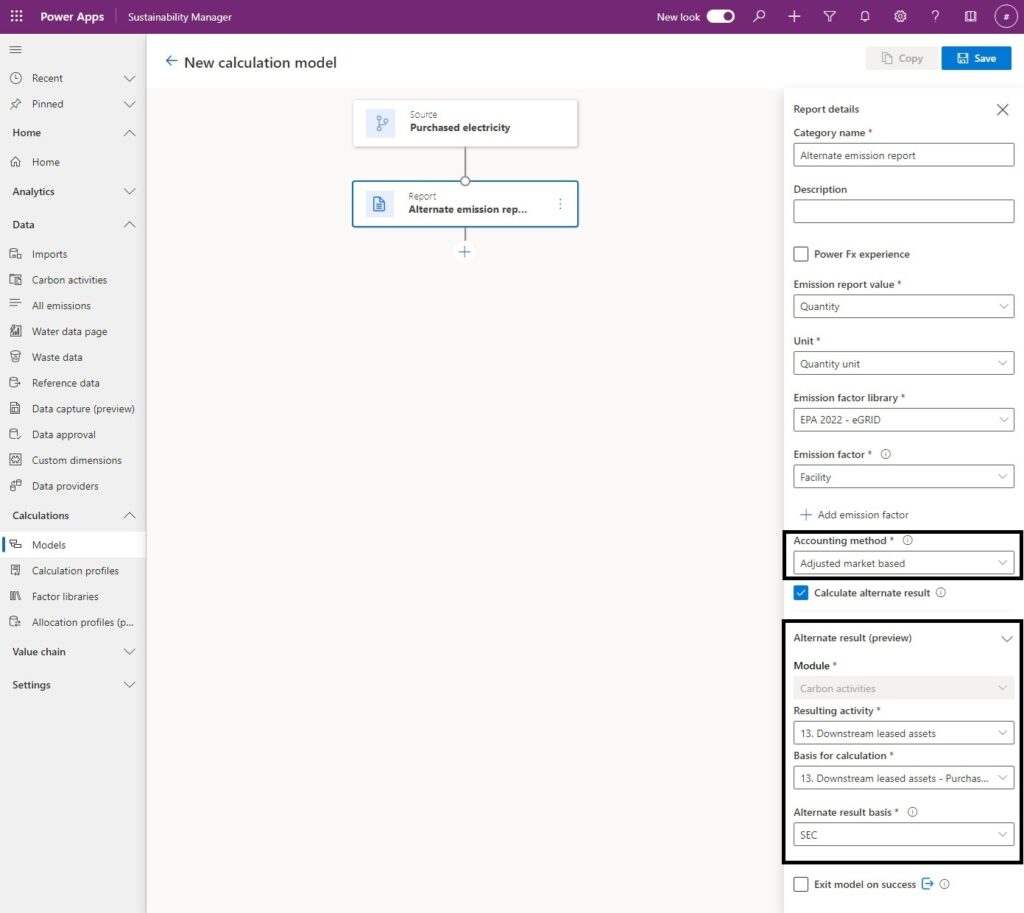Click the Save button
1024x913 pixels.
point(976,58)
